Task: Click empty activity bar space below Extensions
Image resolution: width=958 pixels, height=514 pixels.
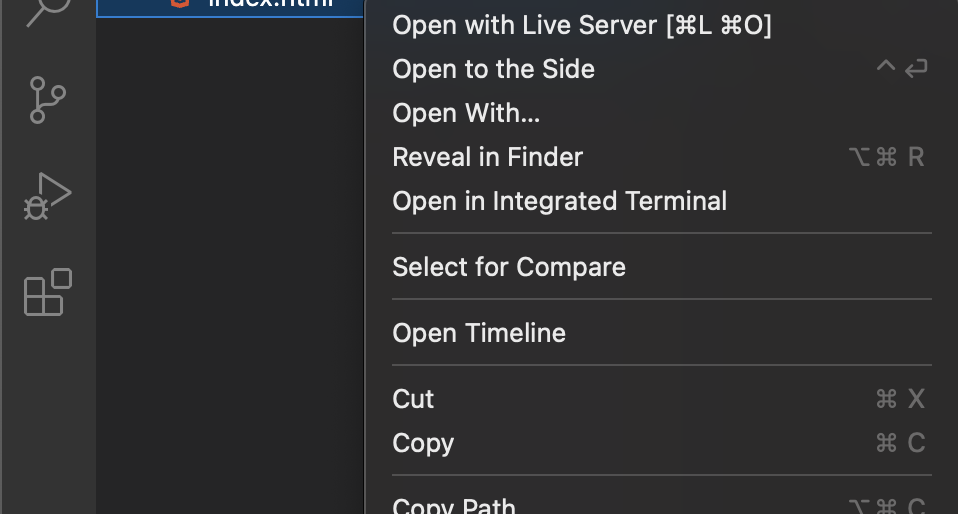Action: 47,420
